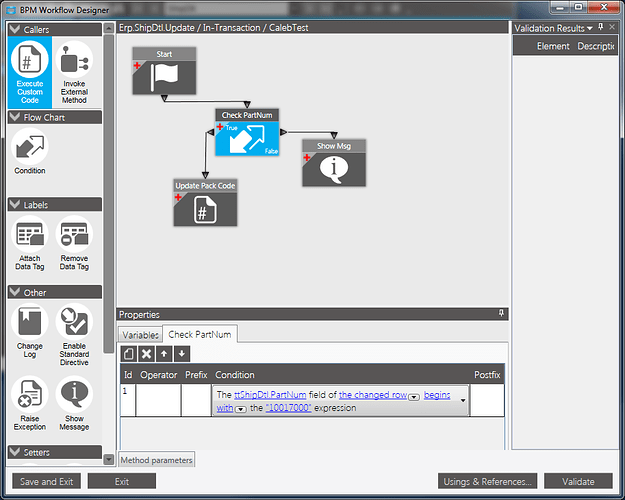Viewport: 625px width, 500px height.
Task: Select the Change Log item
Action: click(x=30, y=331)
